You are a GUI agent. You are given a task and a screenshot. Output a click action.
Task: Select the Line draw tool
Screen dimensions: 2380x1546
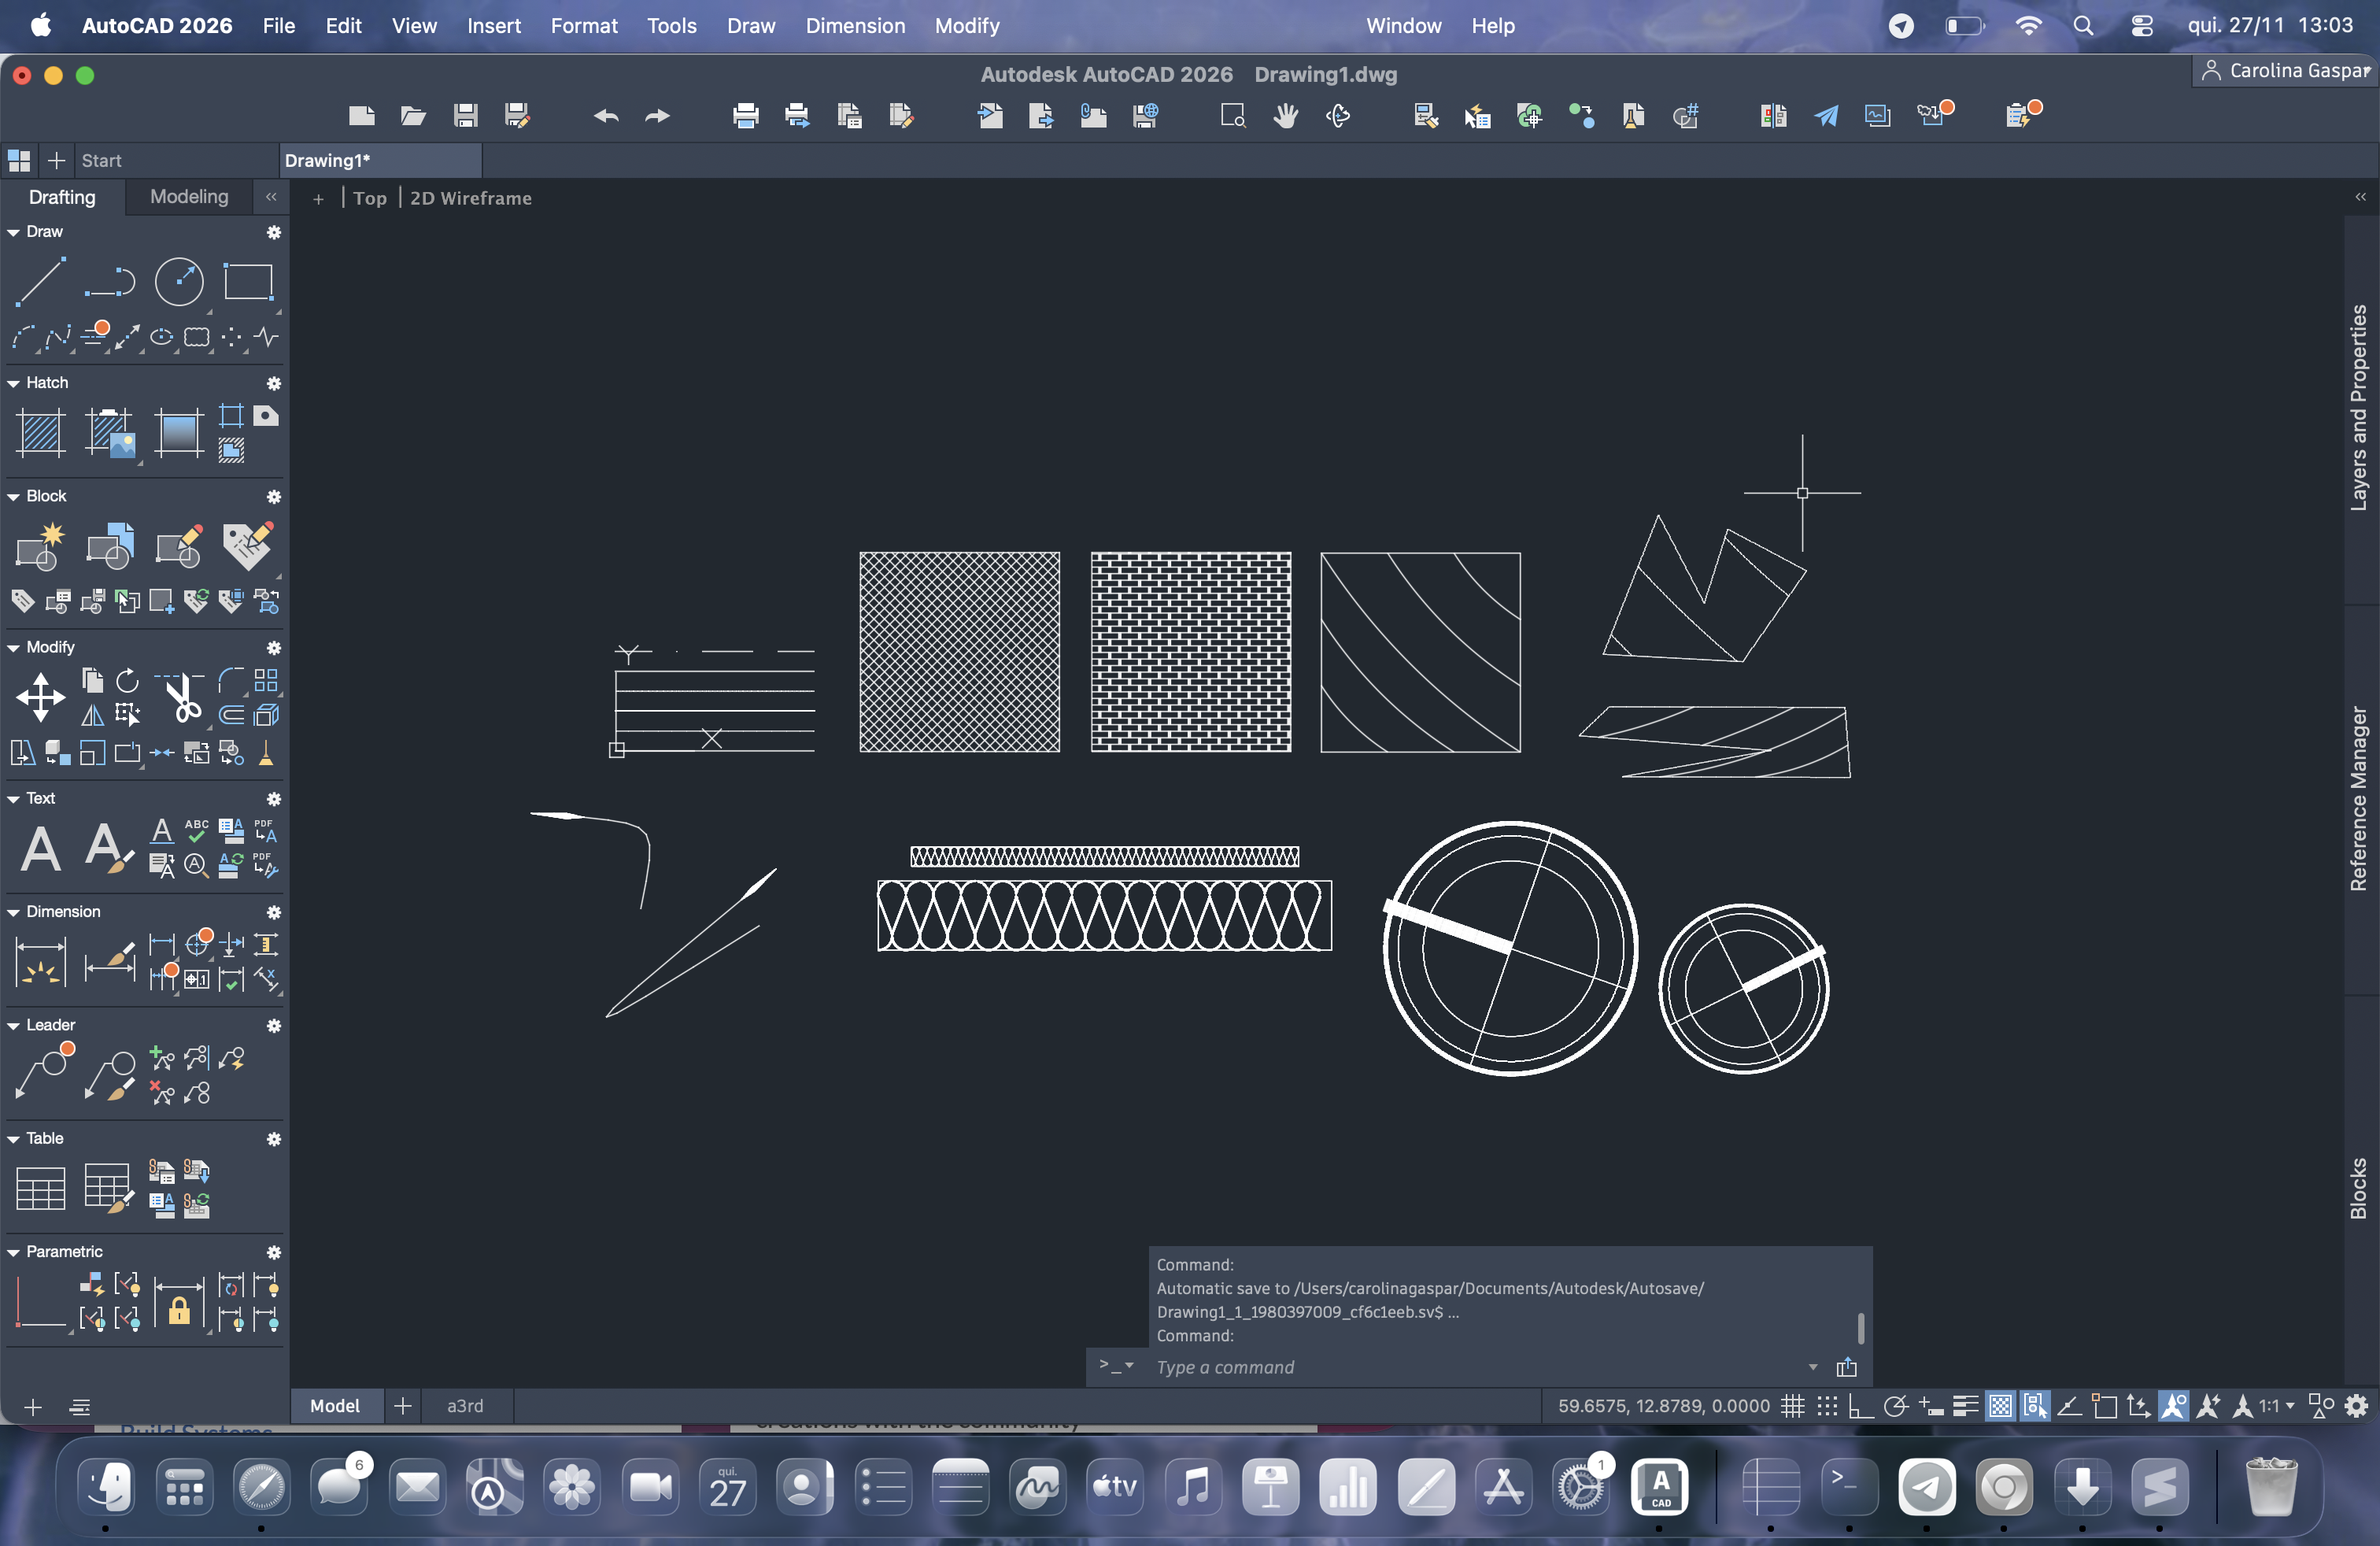pyautogui.click(x=41, y=281)
